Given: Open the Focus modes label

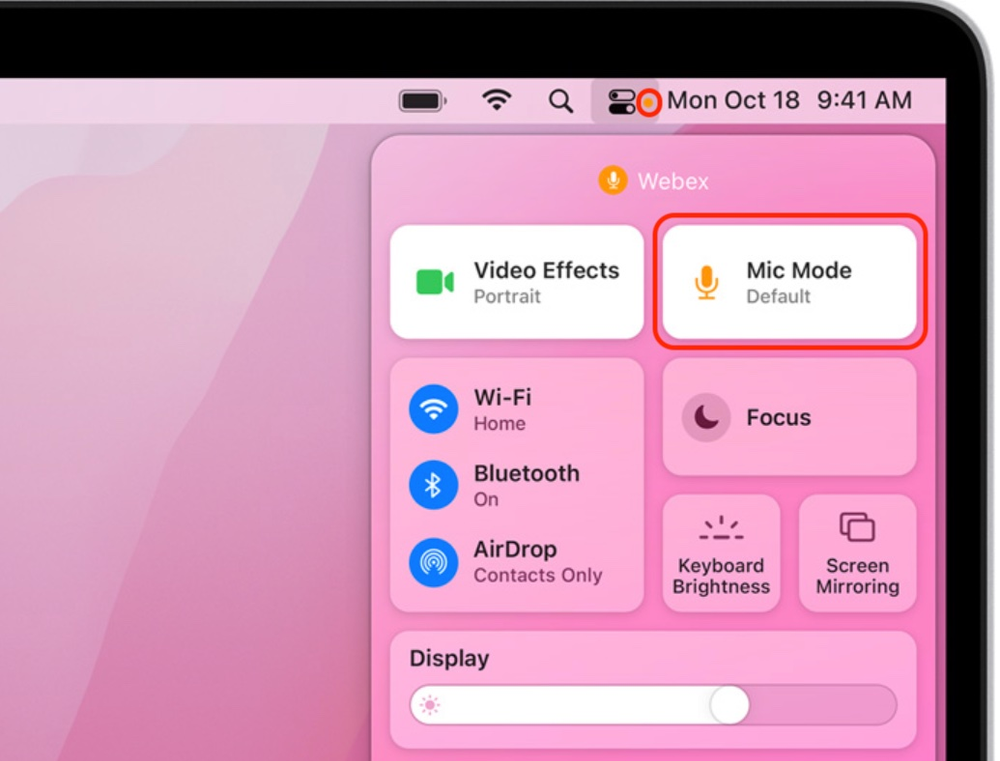Looking at the screenshot, I should coord(779,418).
